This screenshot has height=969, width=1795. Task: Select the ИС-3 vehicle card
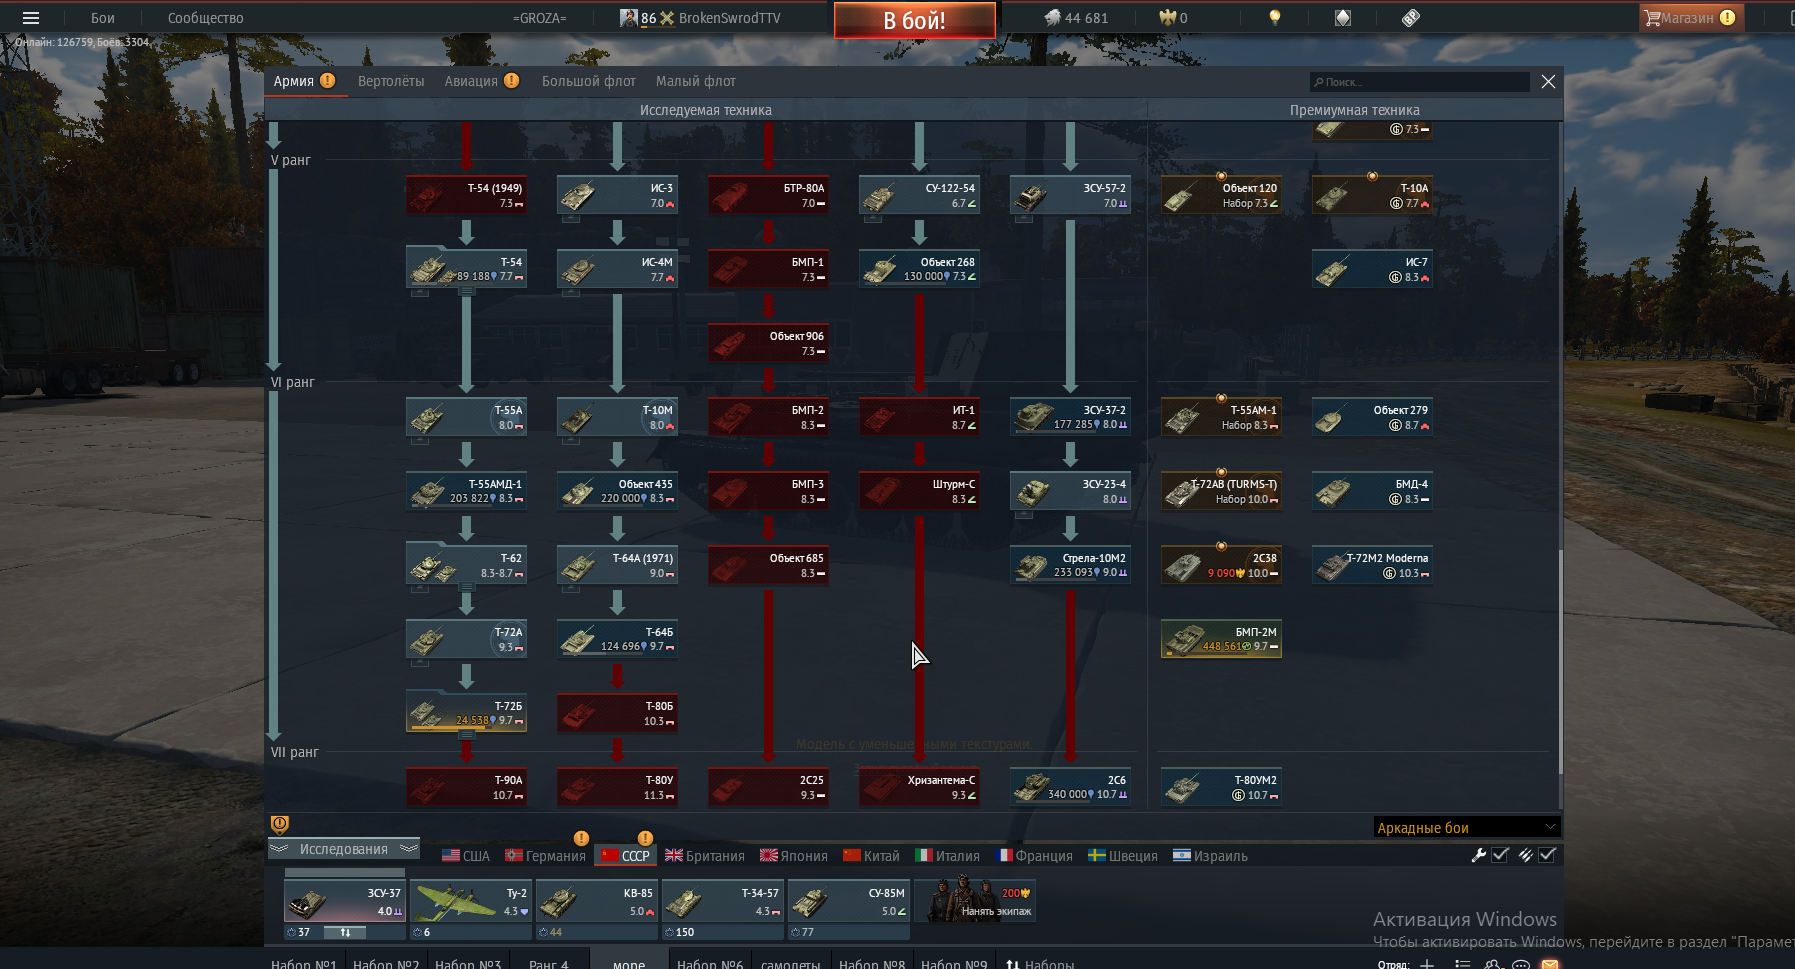pyautogui.click(x=617, y=195)
